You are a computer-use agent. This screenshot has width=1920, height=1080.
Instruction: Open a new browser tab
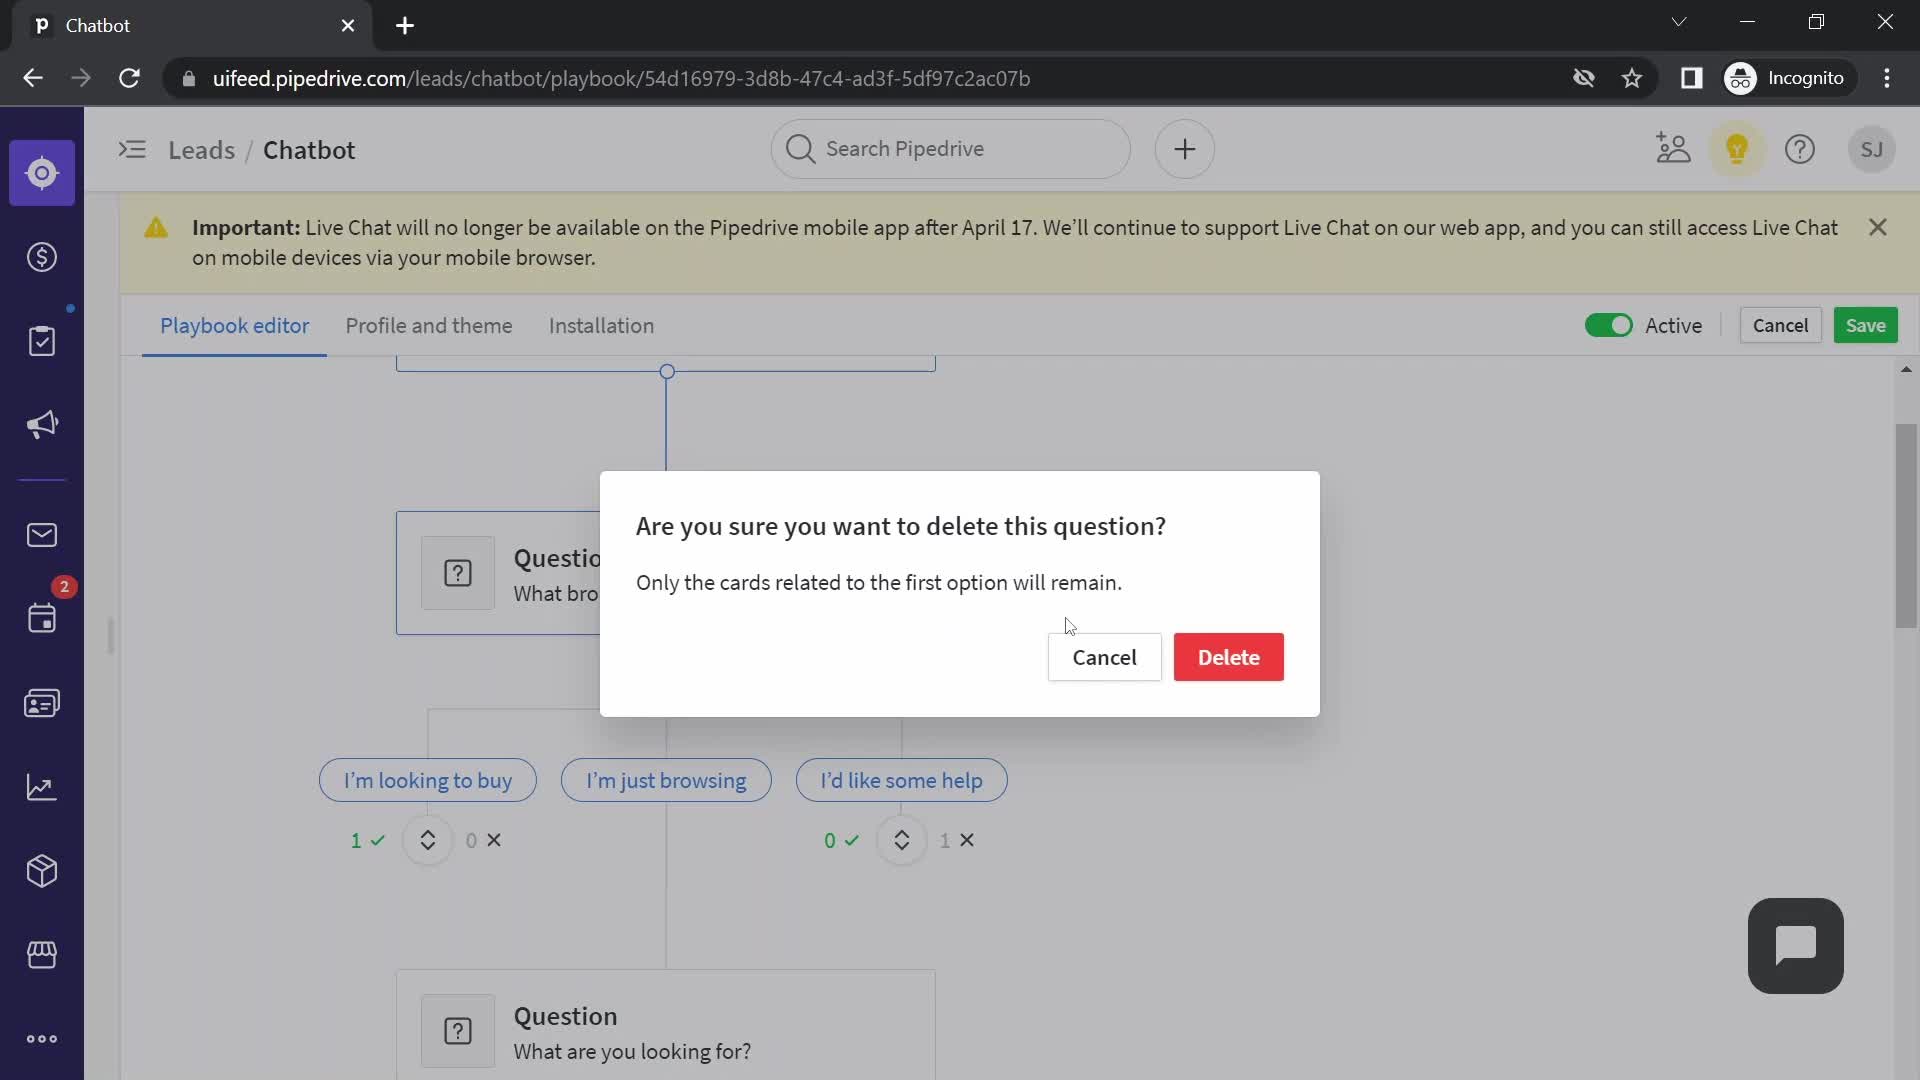(405, 26)
